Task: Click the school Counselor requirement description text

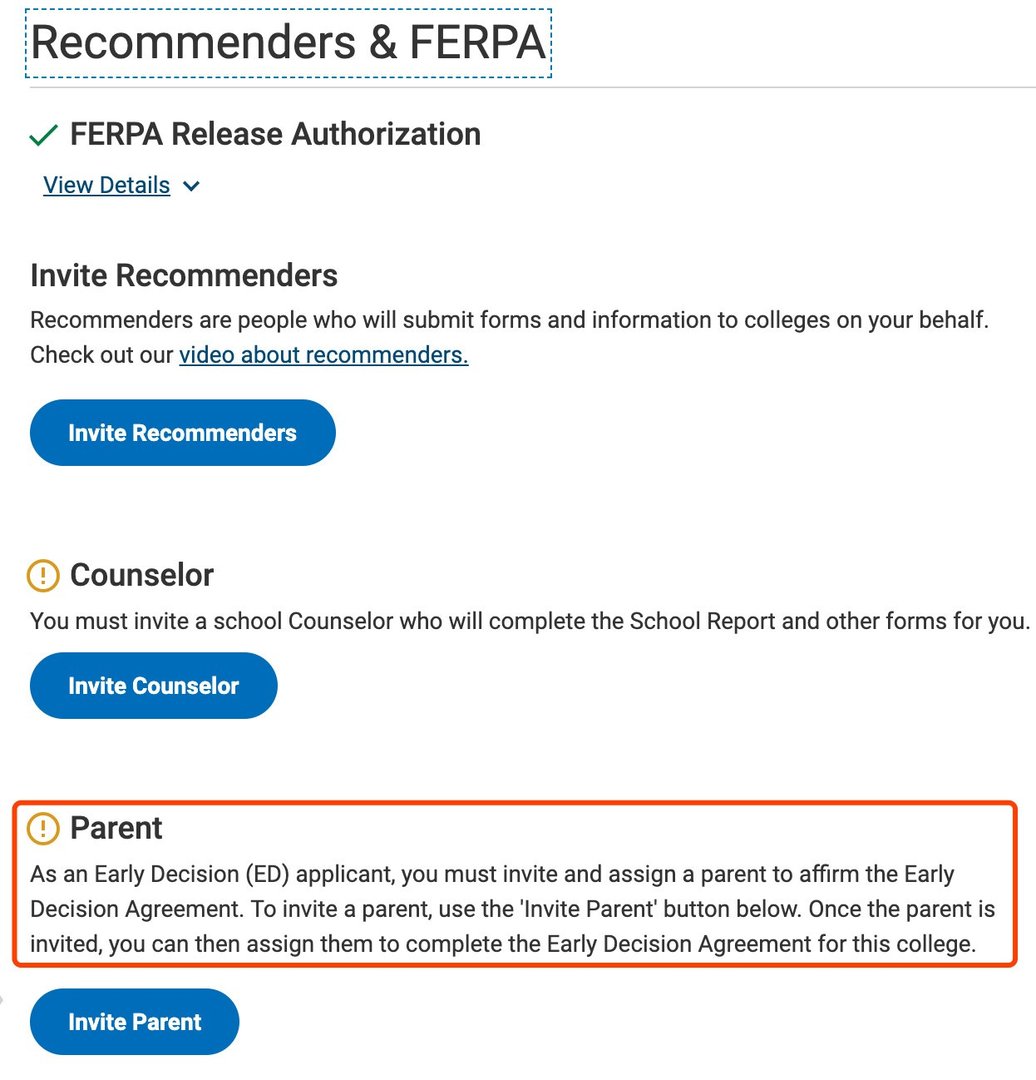Action: coord(530,621)
